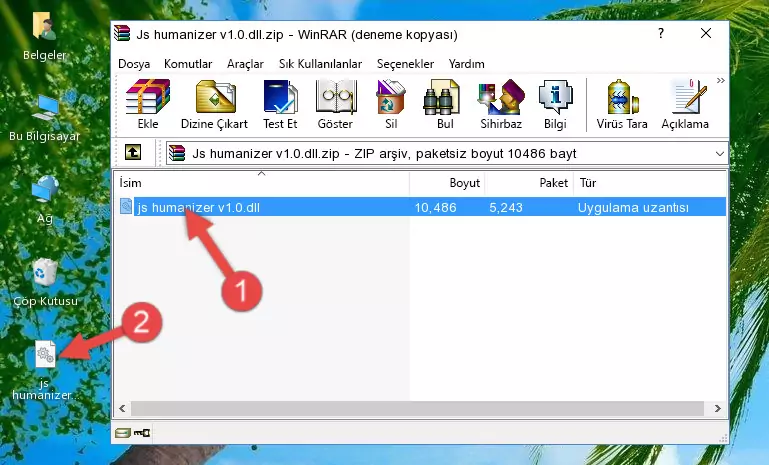Screen dimensions: 769x465
Task: Select js humanizer v1.0.dll file row
Action: click(x=422, y=207)
